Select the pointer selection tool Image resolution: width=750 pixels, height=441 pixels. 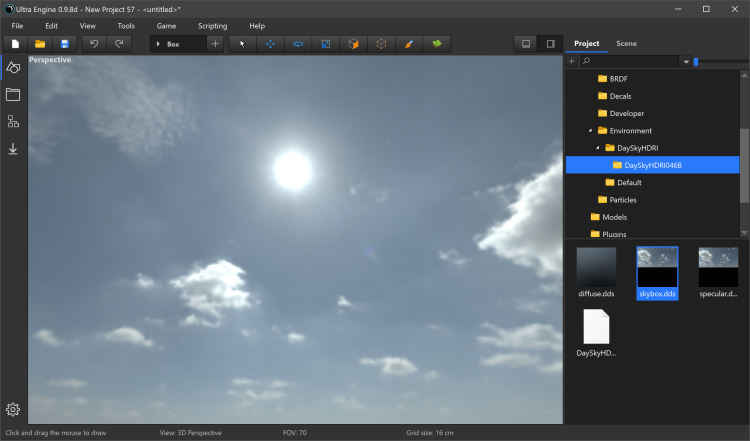point(243,44)
